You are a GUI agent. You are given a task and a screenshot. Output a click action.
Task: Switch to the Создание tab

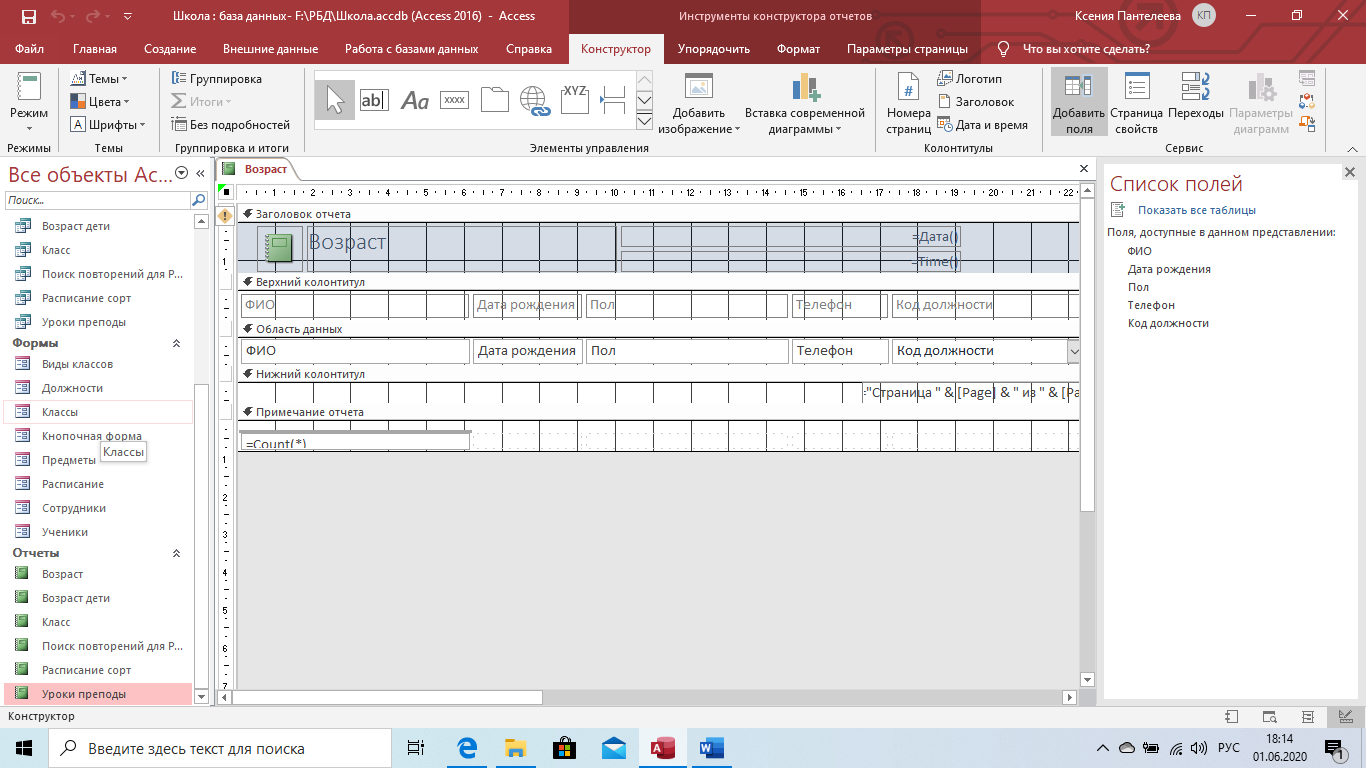point(170,49)
